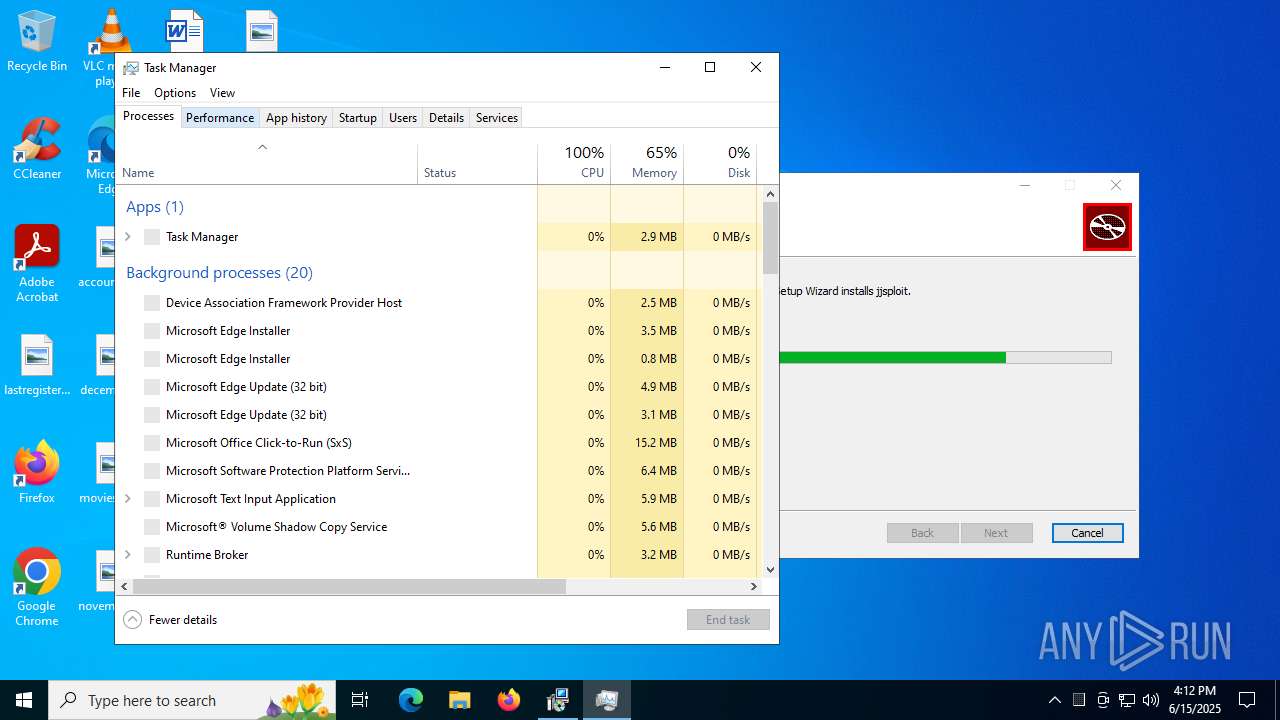Show hidden system tray icons
Viewport: 1280px width, 720px height.
point(1054,700)
